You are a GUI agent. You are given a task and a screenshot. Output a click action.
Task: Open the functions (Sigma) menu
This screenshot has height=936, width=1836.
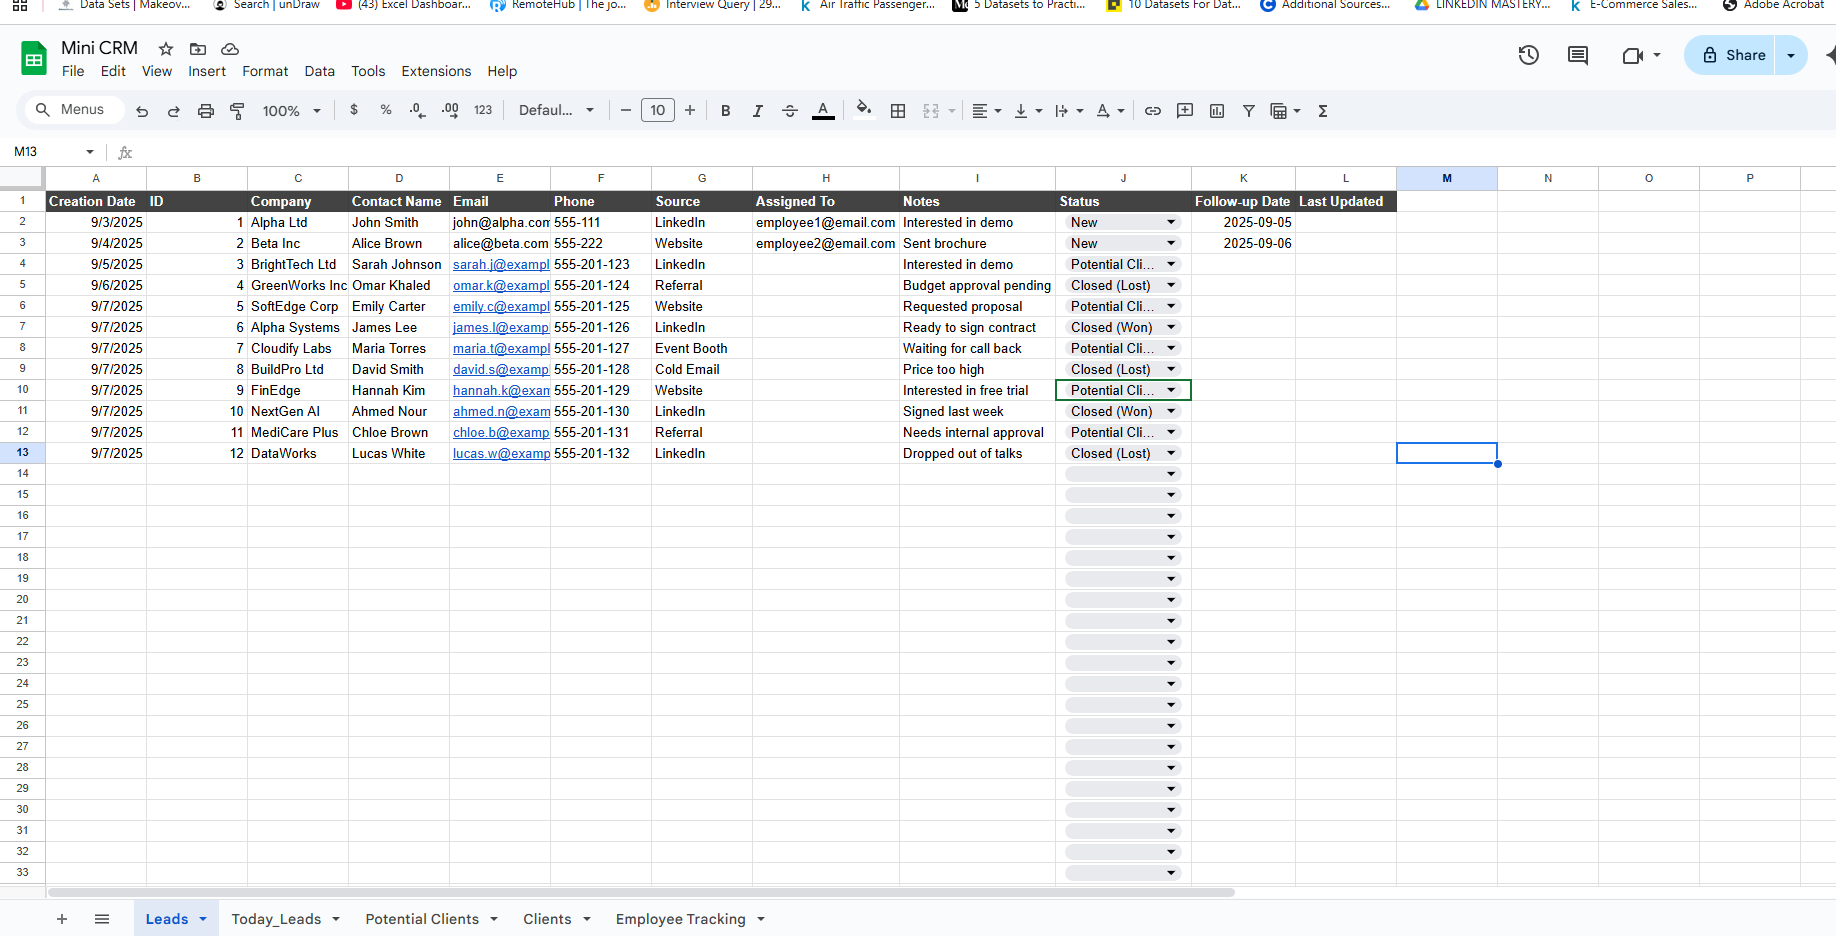[x=1322, y=110]
